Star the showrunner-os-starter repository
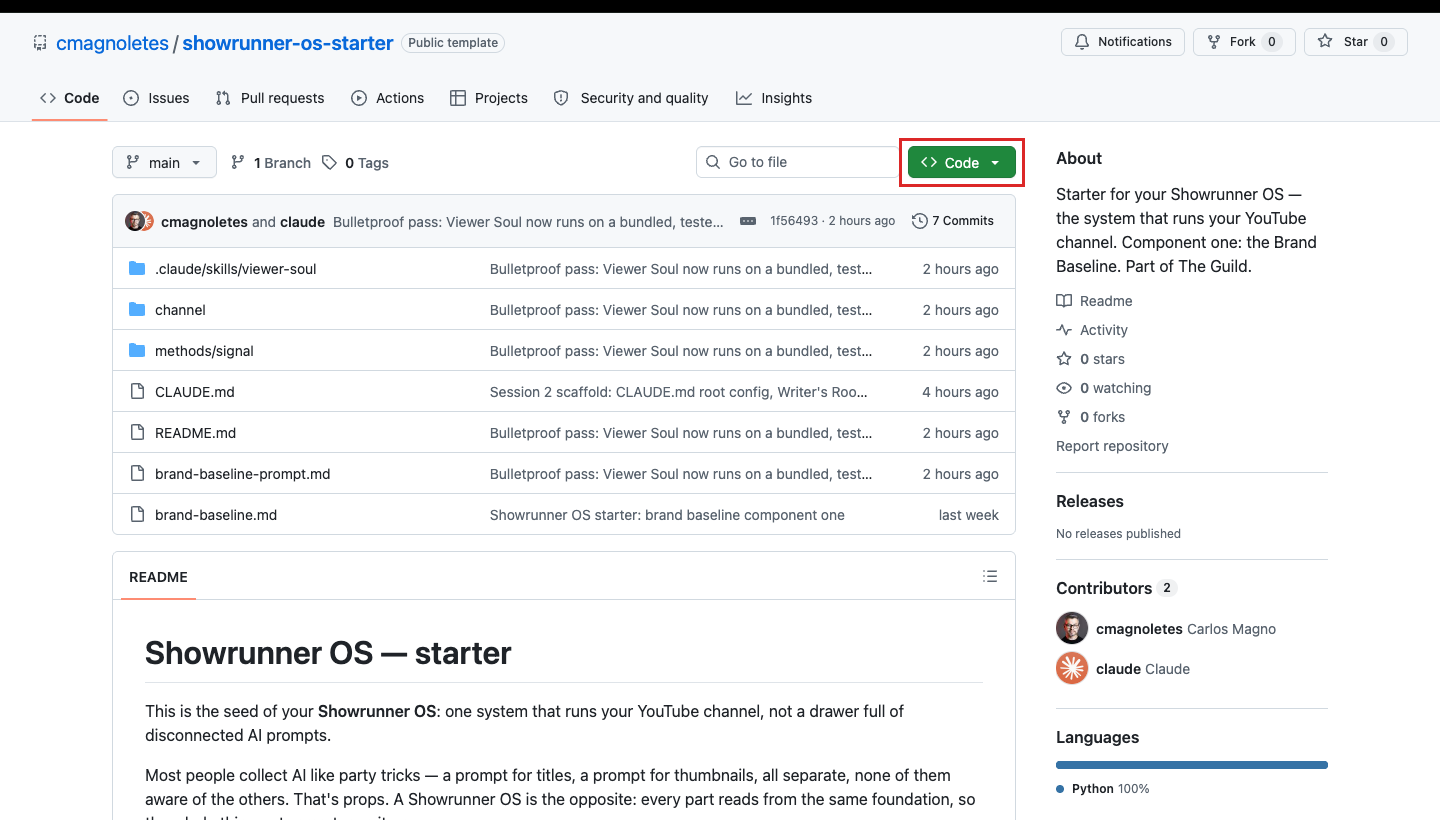Screen dimensions: 1440x820 click(1356, 42)
